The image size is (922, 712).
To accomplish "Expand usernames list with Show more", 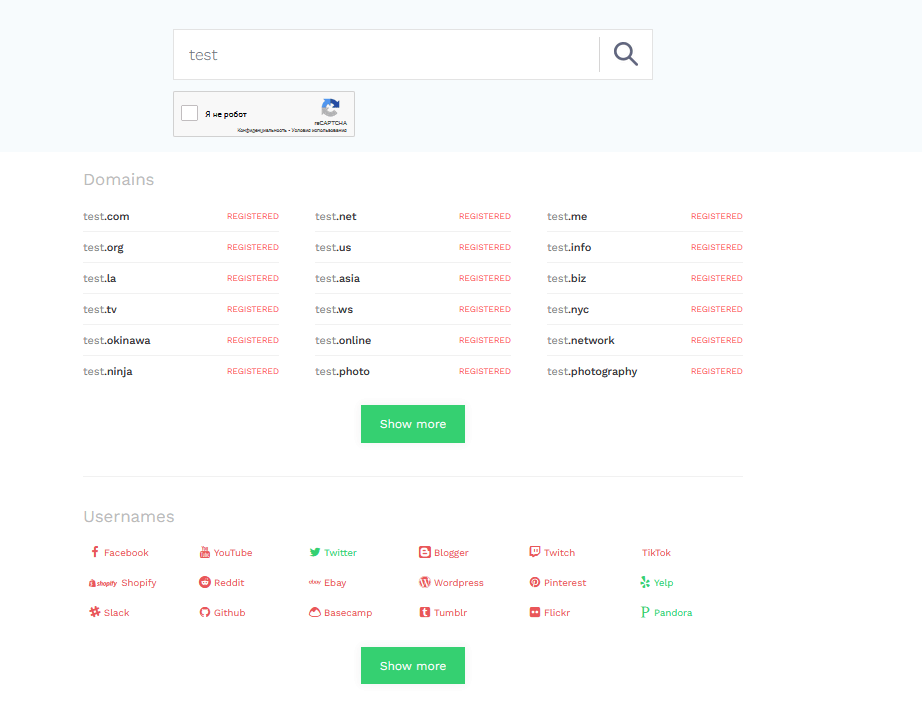I will pyautogui.click(x=413, y=666).
